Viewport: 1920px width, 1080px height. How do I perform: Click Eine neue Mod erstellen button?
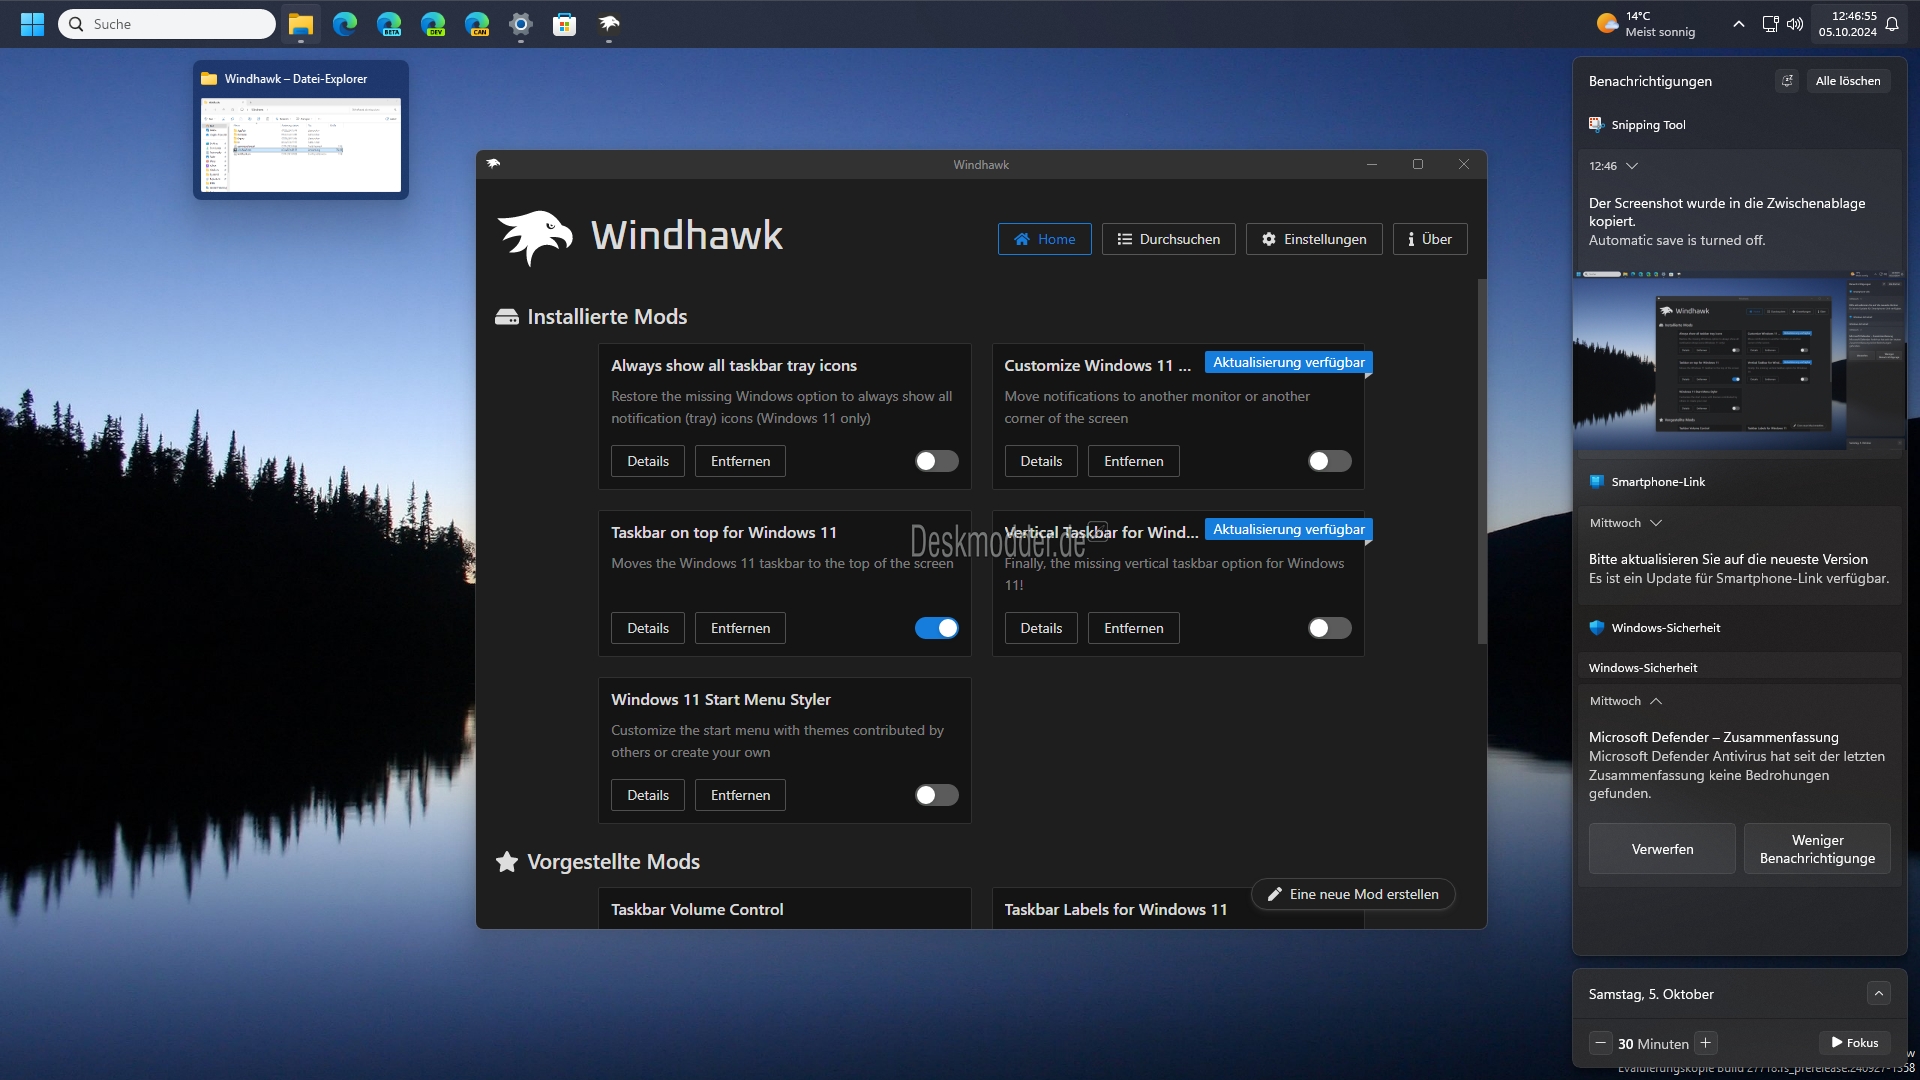(1353, 894)
